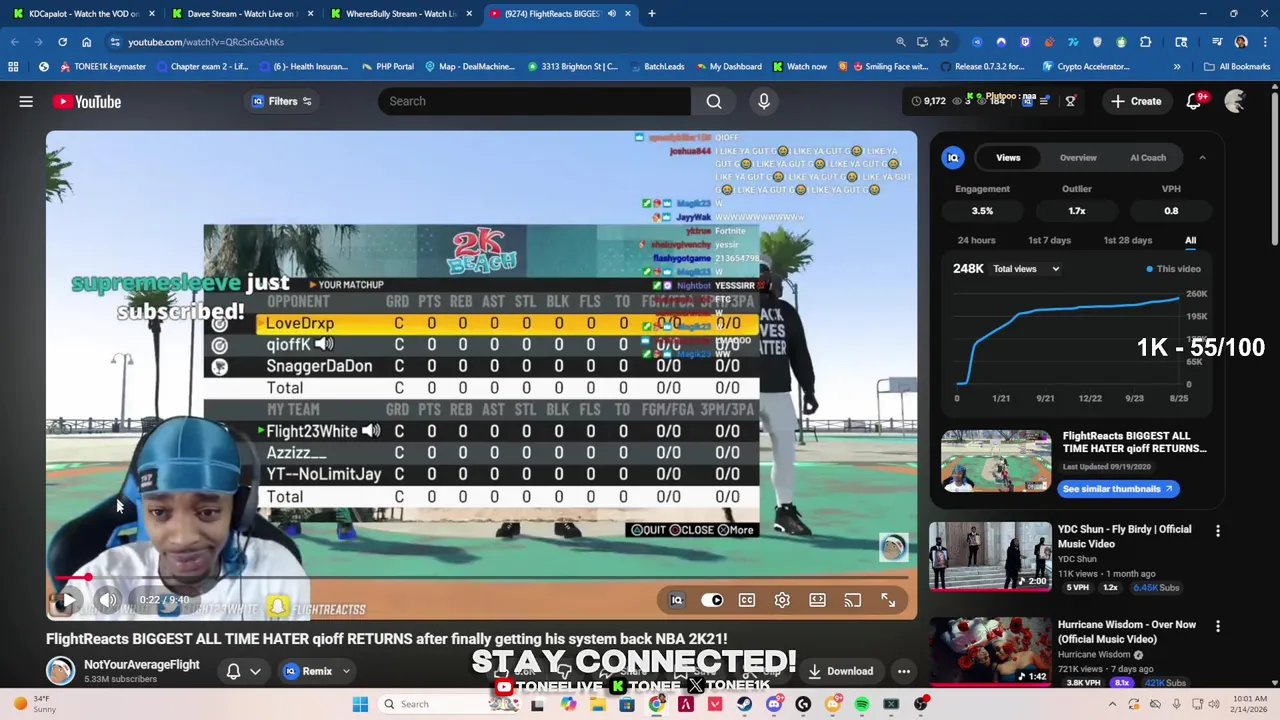Go to the YouTube home logo

(x=87, y=101)
